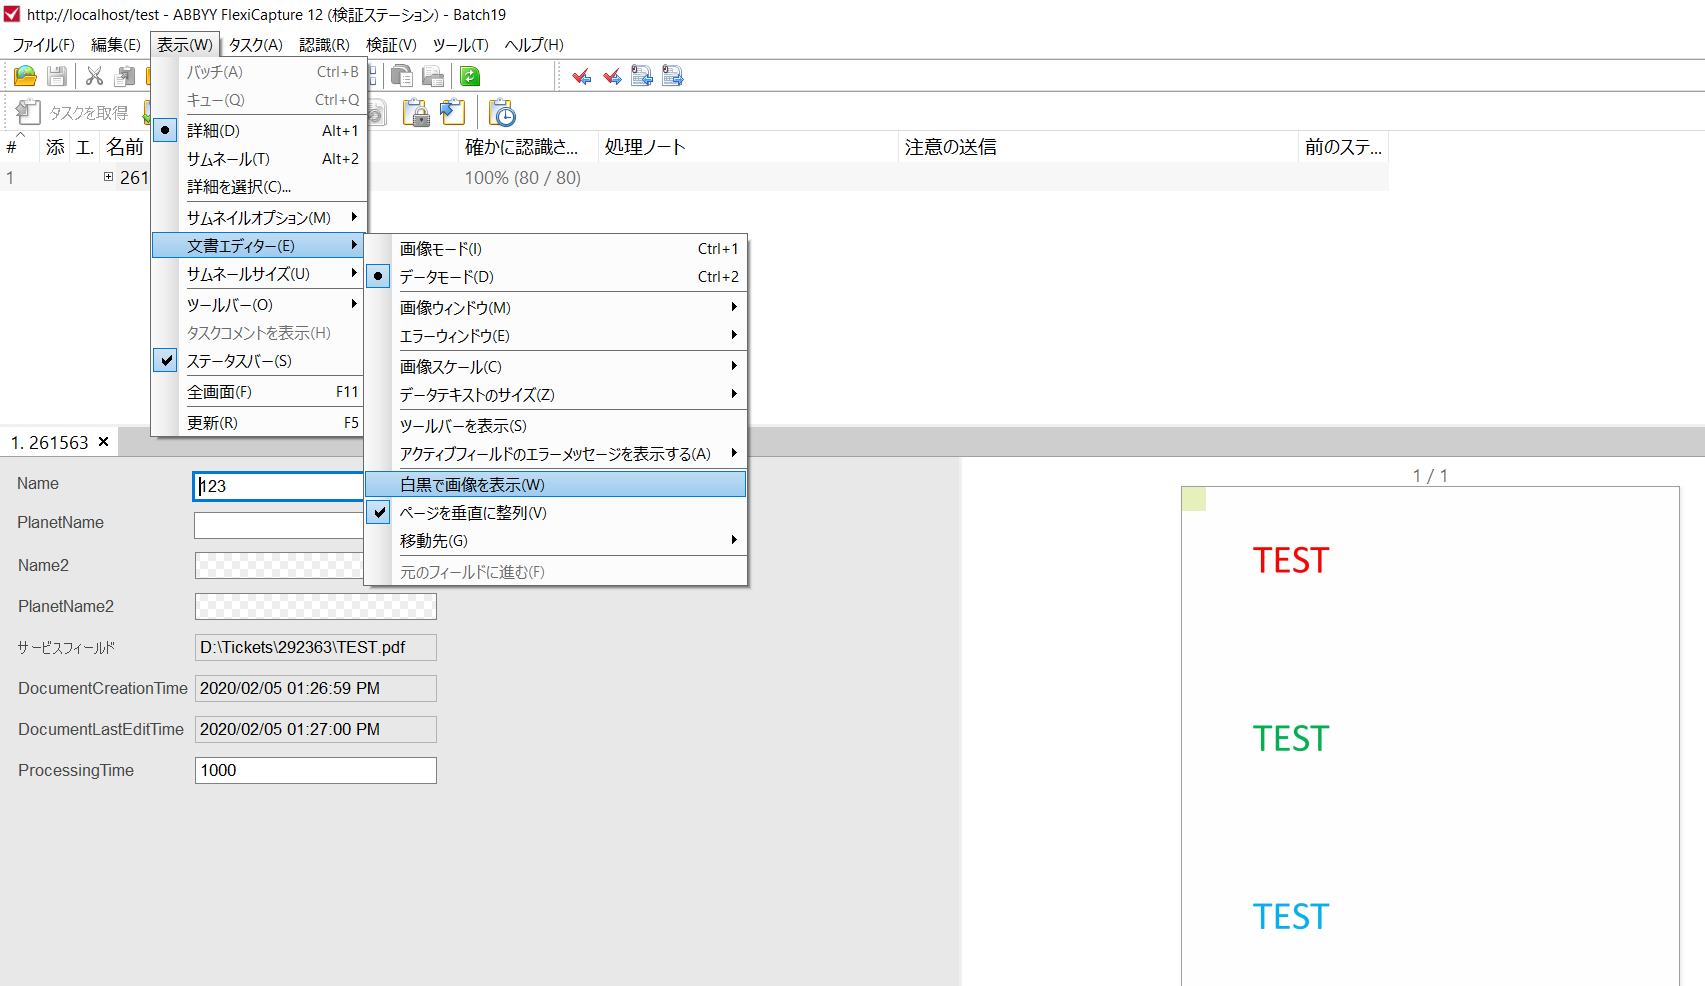Image resolution: width=1705 pixels, height=986 pixels.
Task: Open the 編集(E) menu
Action: (116, 45)
